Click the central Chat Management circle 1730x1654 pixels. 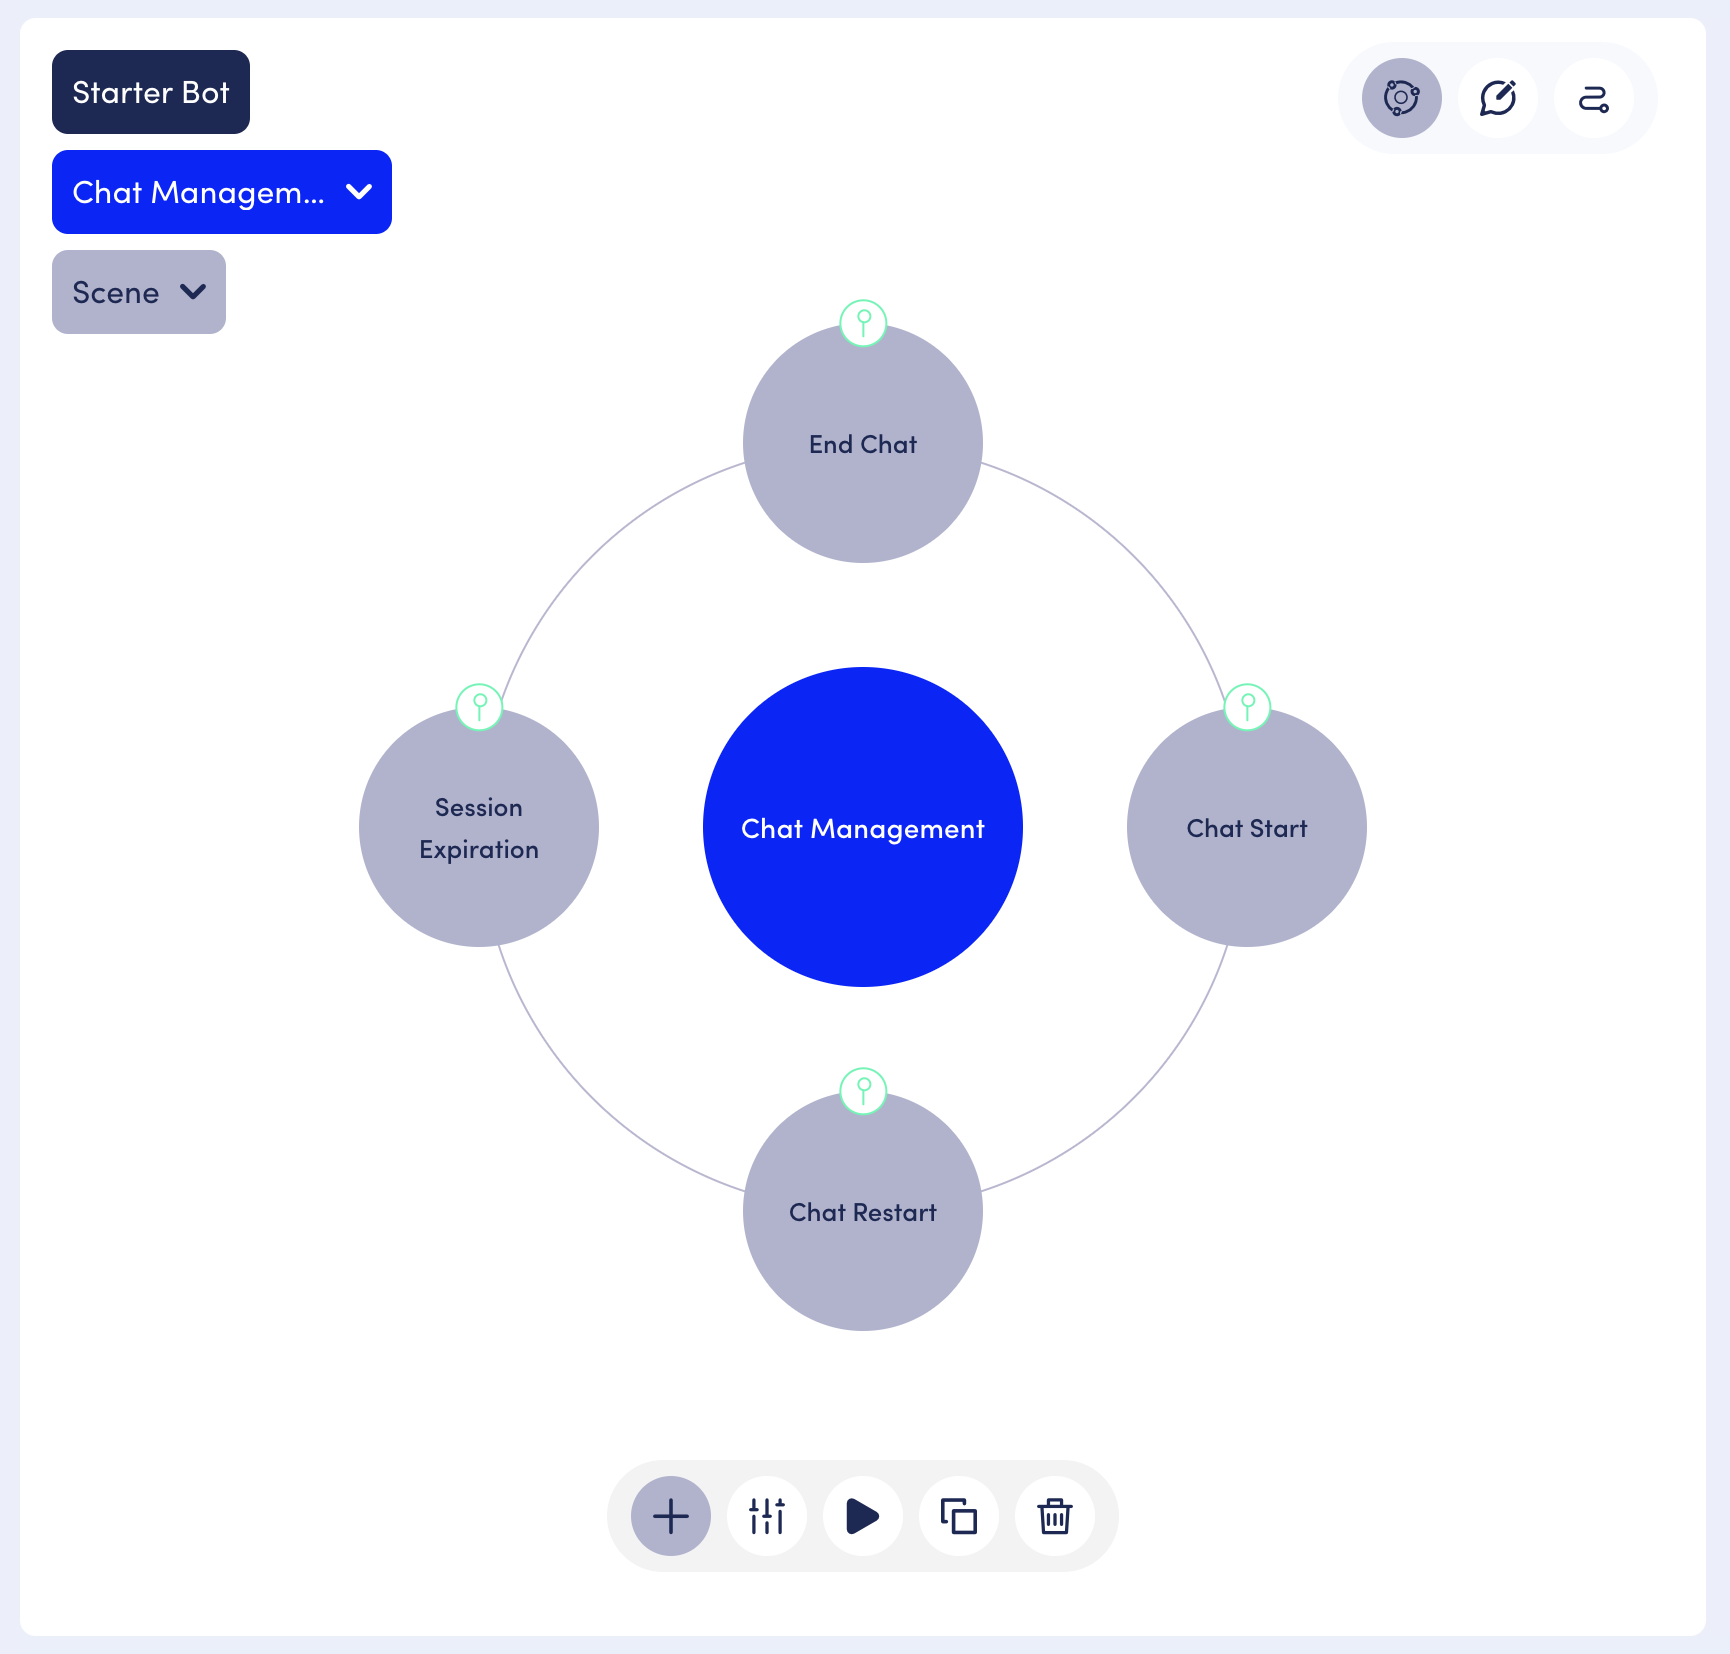862,827
